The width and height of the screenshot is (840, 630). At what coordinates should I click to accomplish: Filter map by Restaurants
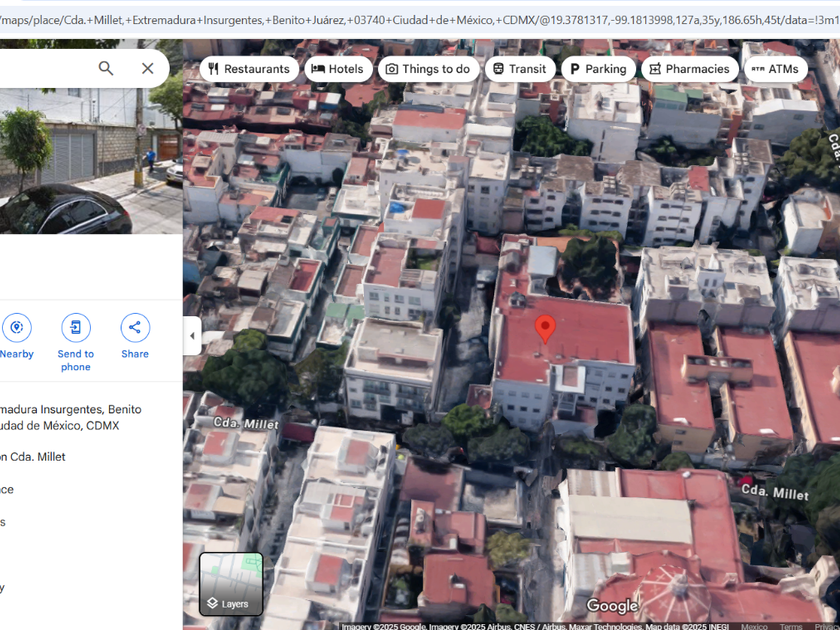point(249,69)
